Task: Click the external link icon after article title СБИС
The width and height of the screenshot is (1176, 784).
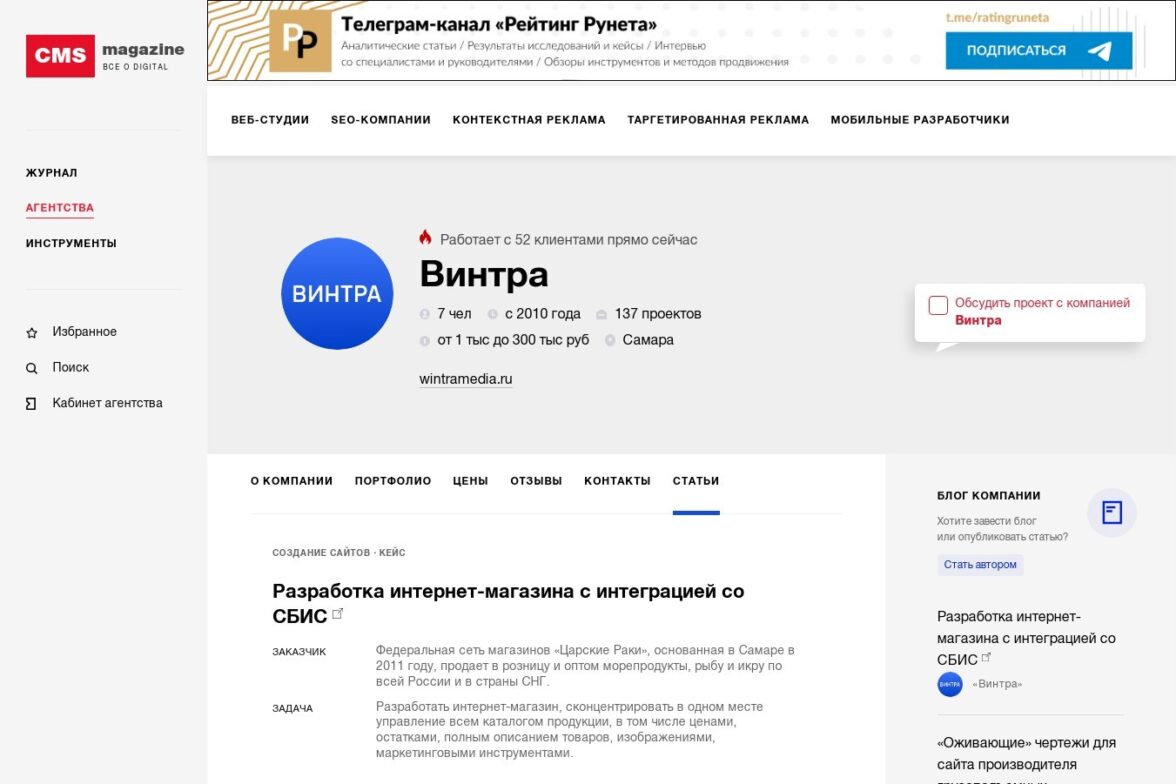Action: 338,614
